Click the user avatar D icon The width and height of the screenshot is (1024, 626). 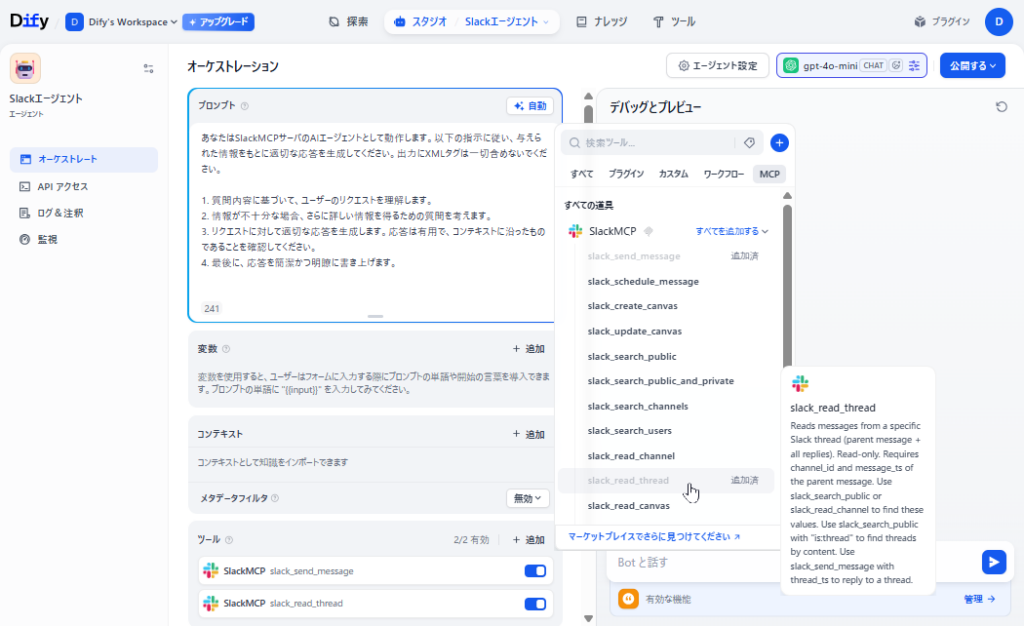(998, 22)
